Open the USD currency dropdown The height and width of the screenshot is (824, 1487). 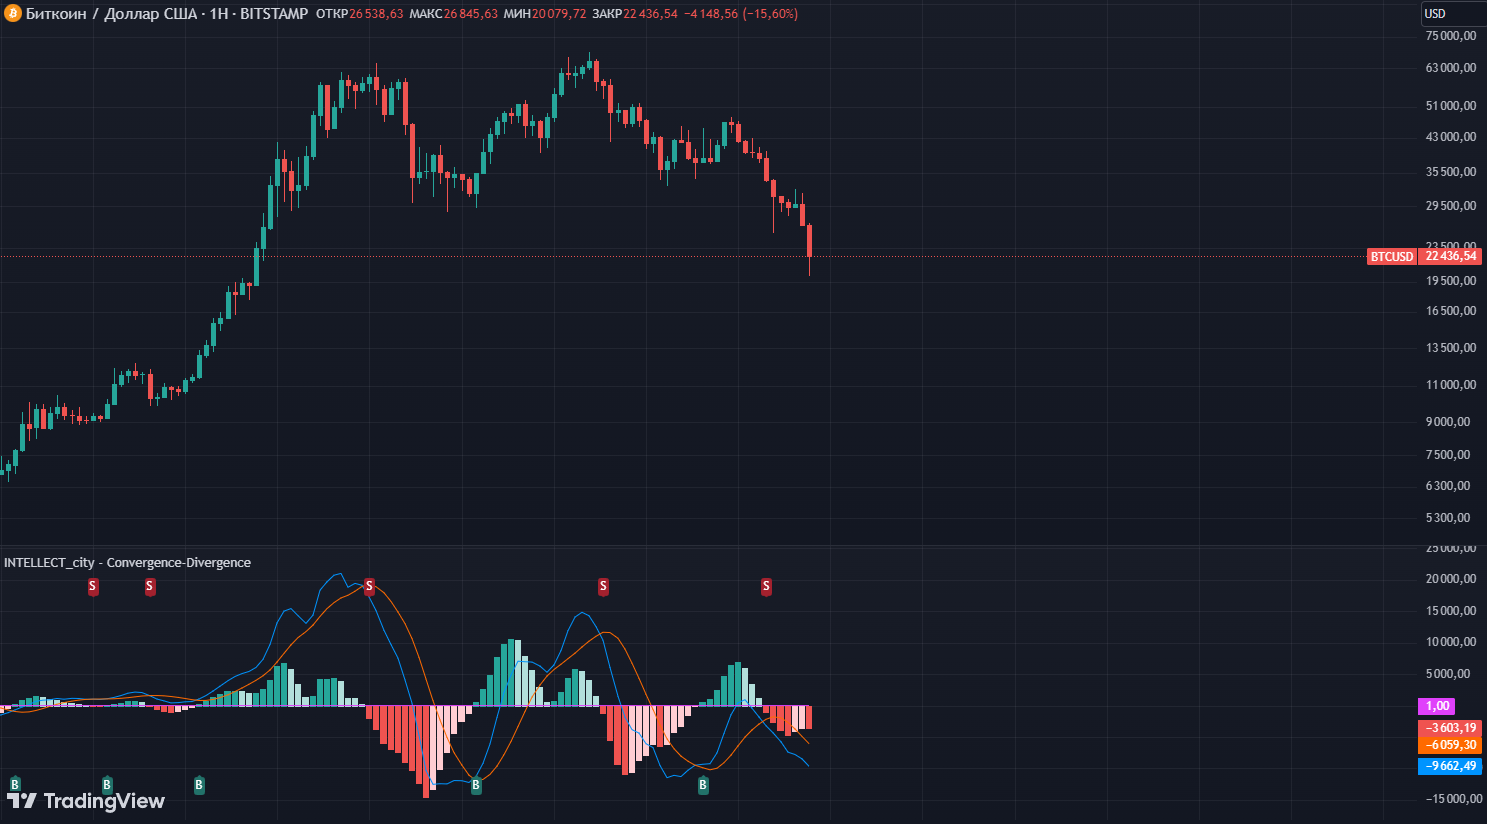1452,14
